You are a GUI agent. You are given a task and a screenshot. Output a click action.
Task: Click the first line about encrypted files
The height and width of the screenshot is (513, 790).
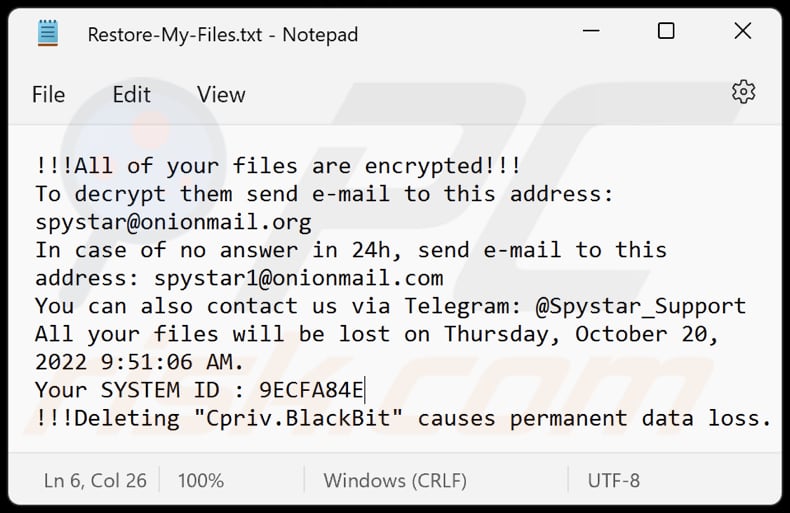277,166
